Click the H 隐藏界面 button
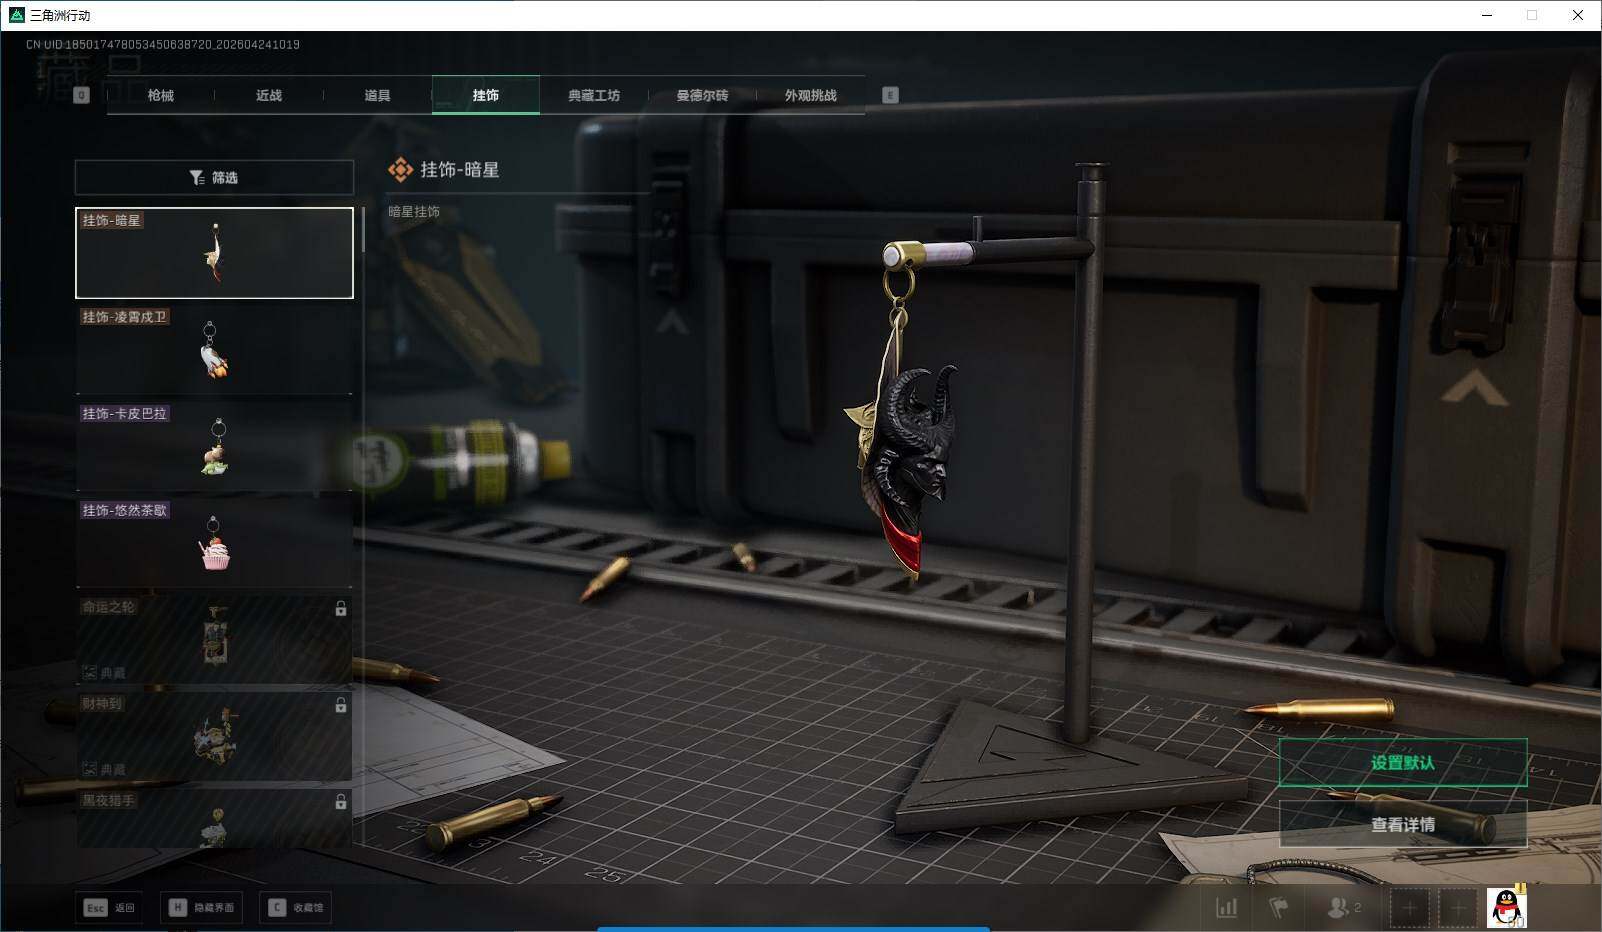This screenshot has width=1602, height=932. [x=202, y=908]
